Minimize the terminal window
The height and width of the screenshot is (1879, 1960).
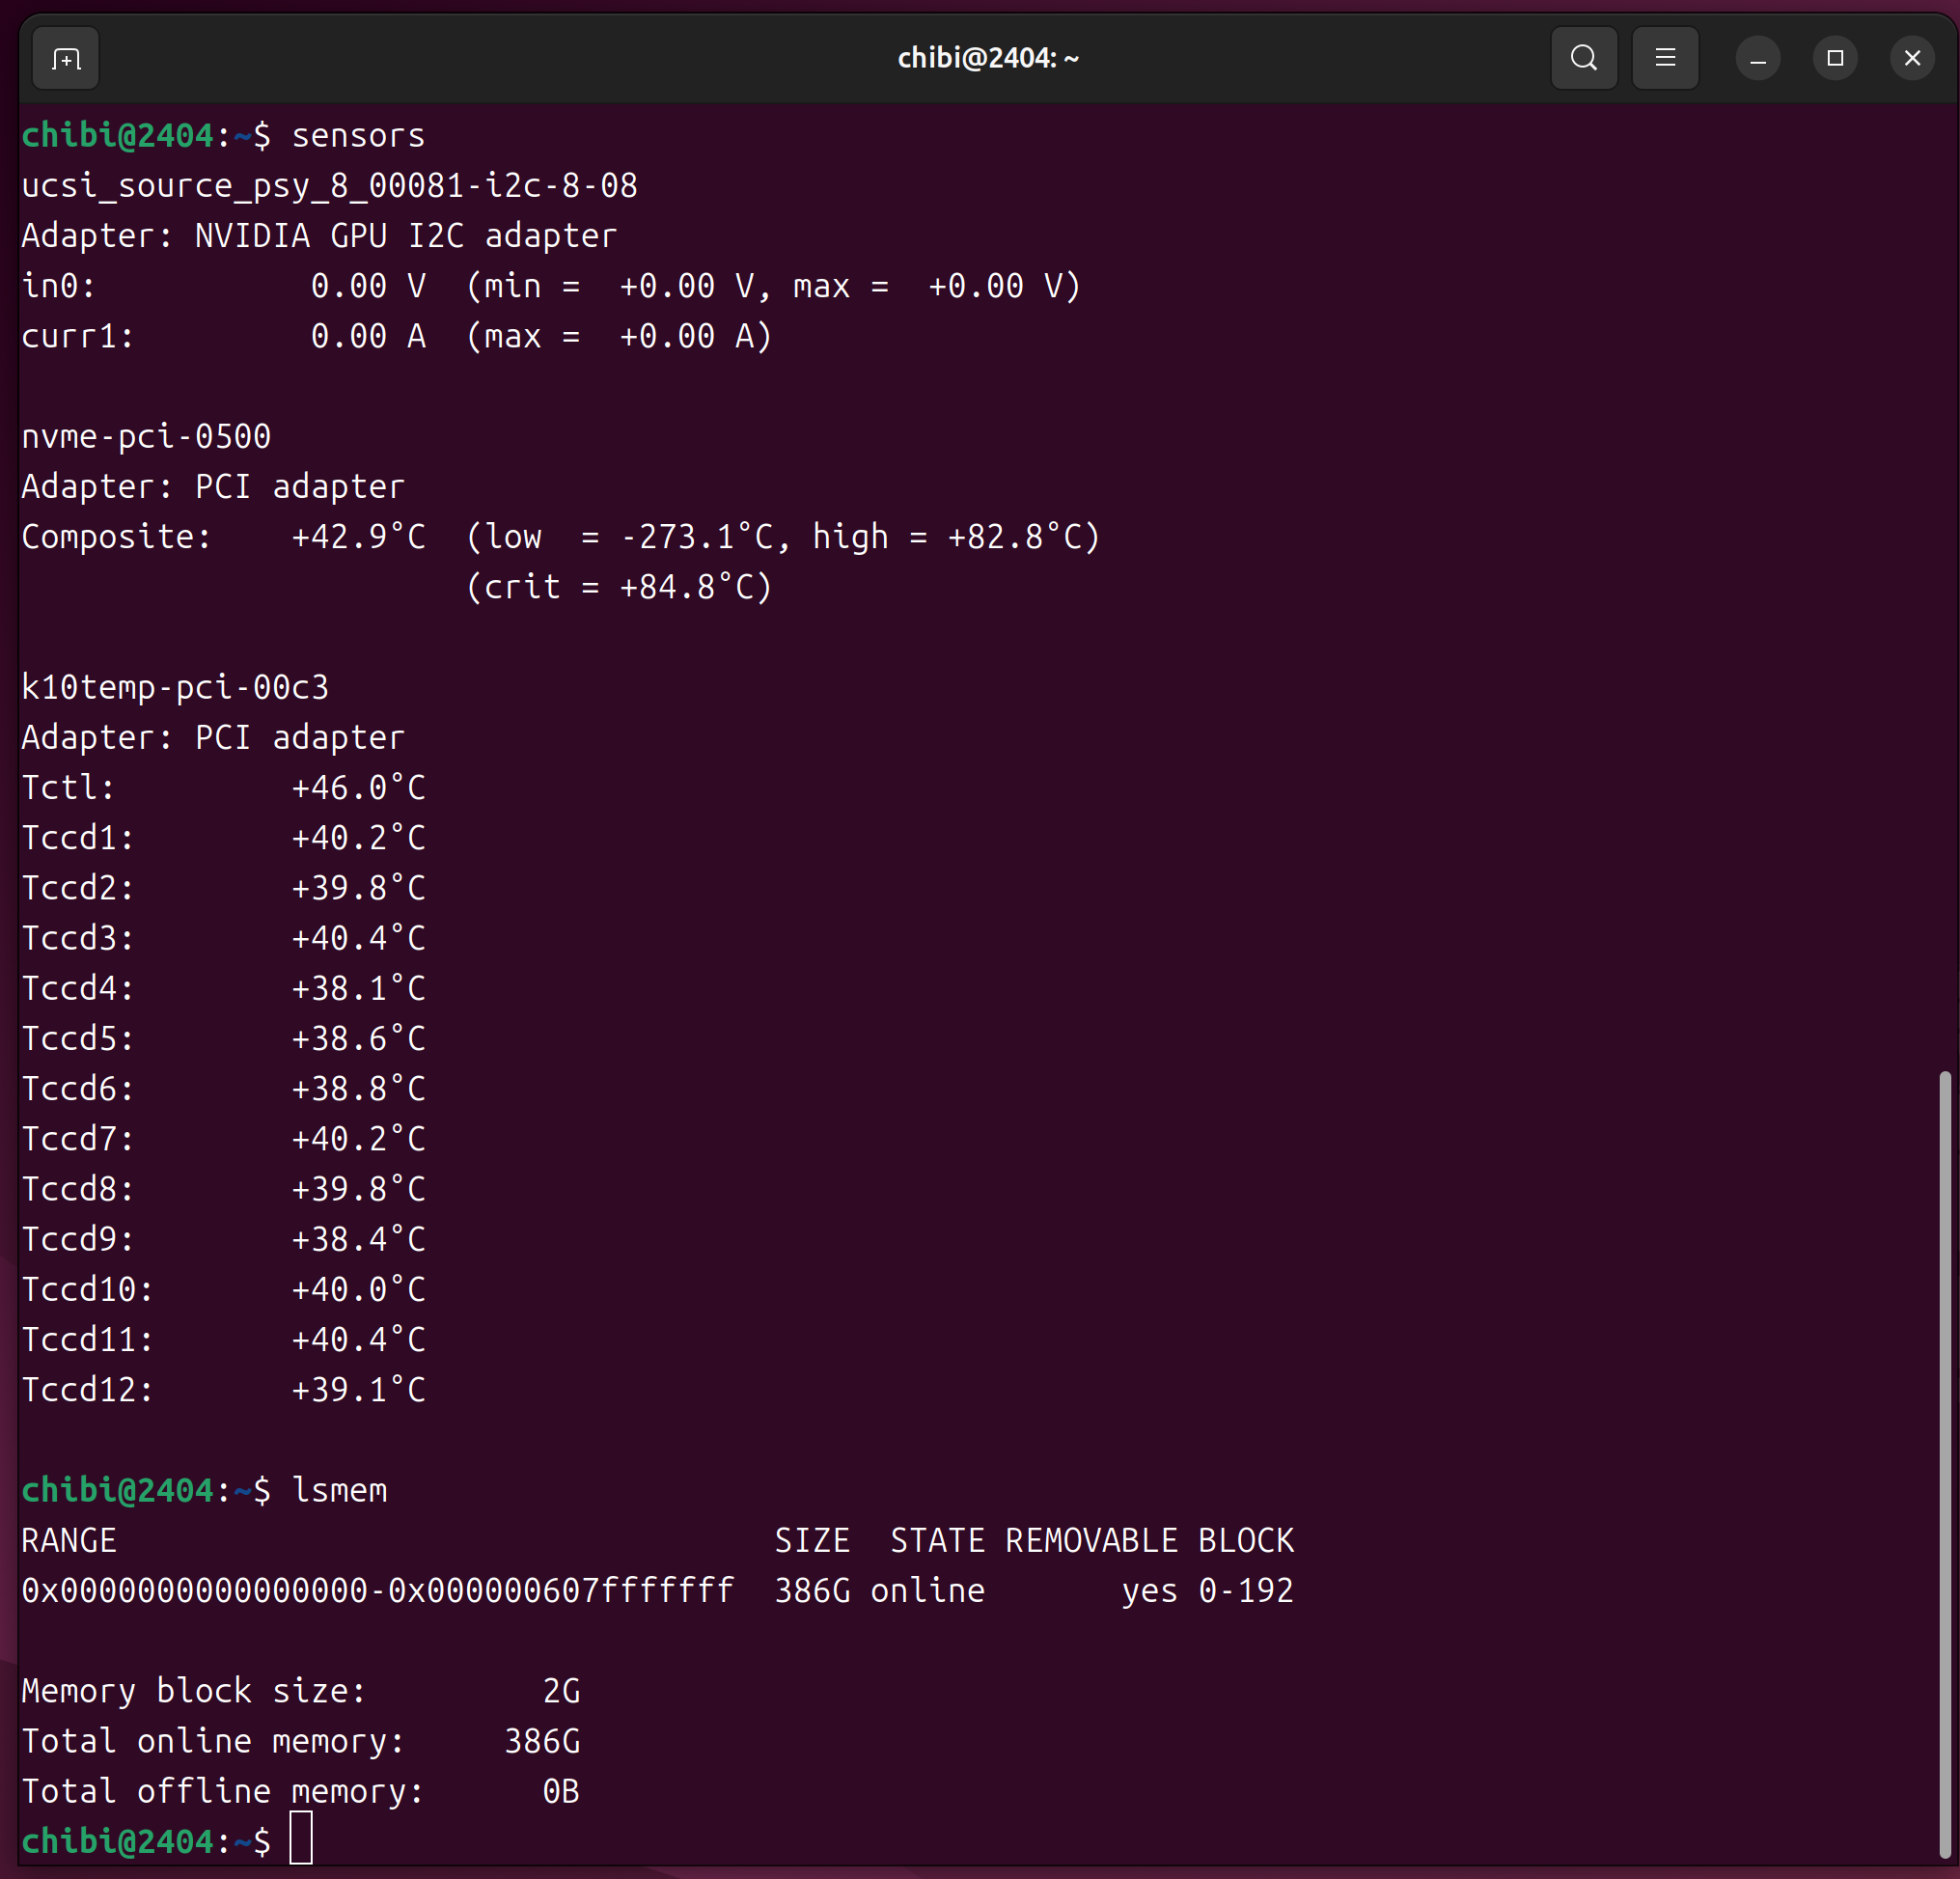click(x=1757, y=59)
